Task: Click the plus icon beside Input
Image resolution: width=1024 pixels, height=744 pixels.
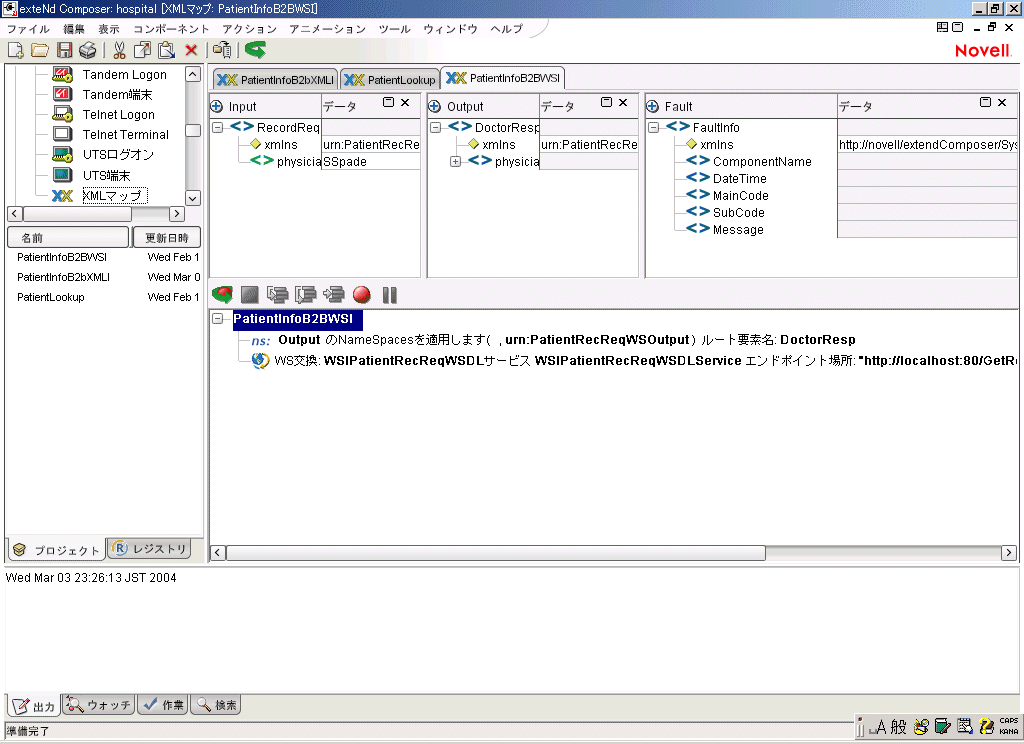Action: 217,106
